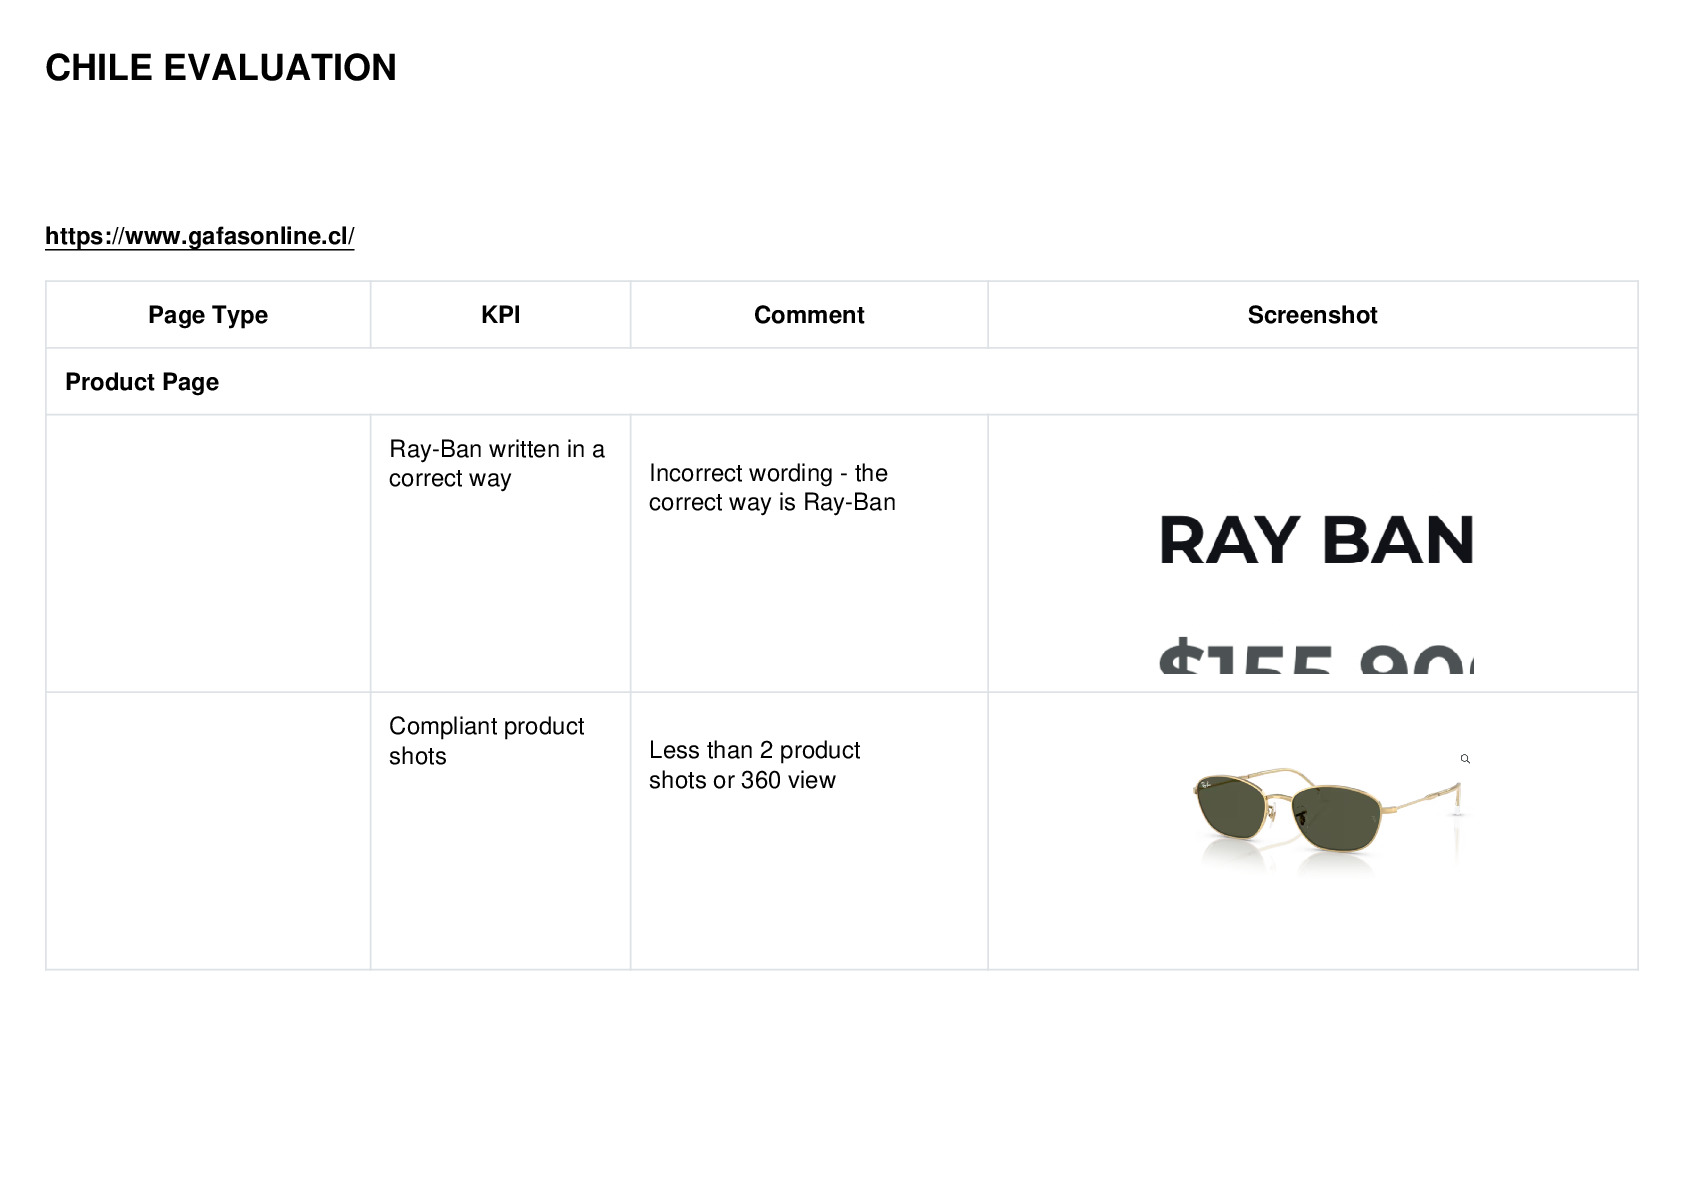Click empty Page Type cell beside Ray-Ban KPI
The width and height of the screenshot is (1684, 1191).
(208, 553)
